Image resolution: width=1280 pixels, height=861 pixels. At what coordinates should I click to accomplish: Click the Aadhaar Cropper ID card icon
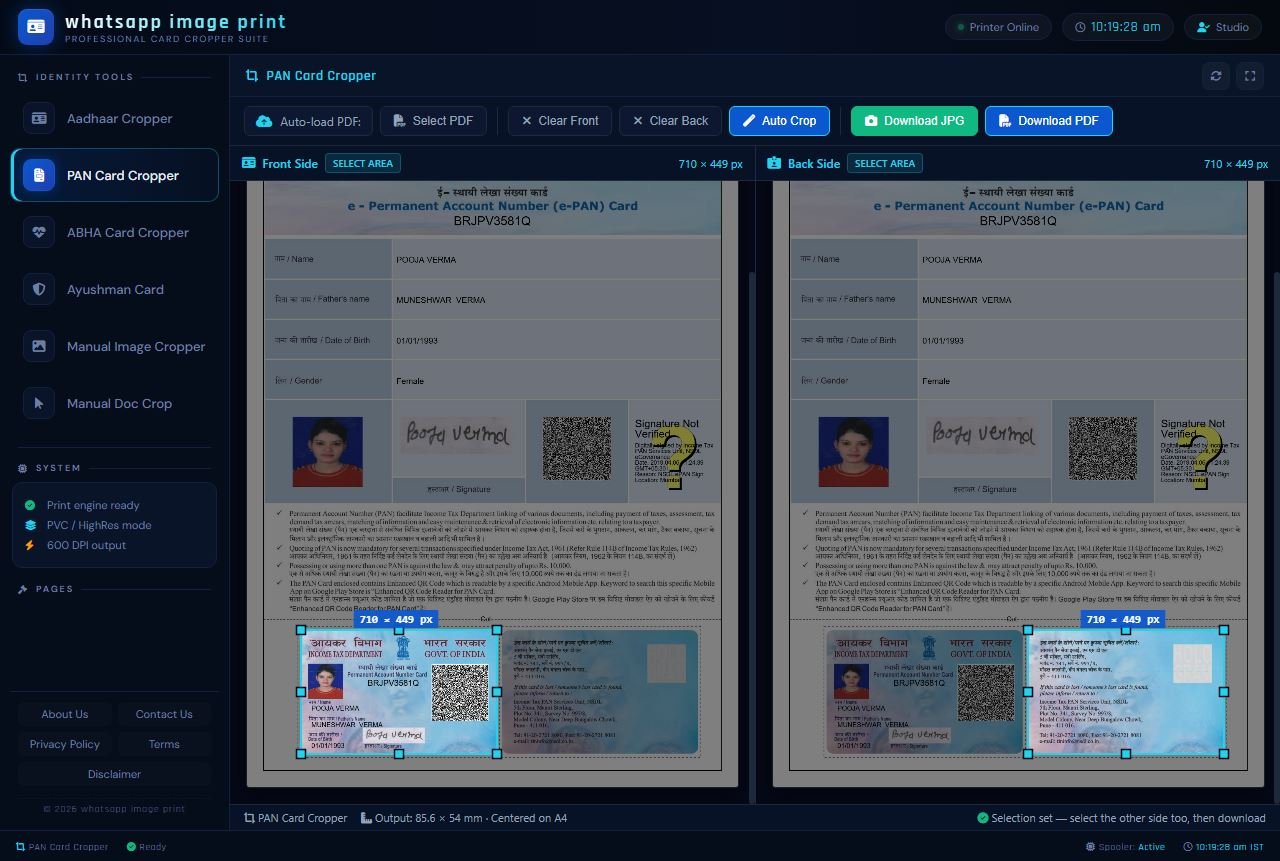(x=39, y=118)
